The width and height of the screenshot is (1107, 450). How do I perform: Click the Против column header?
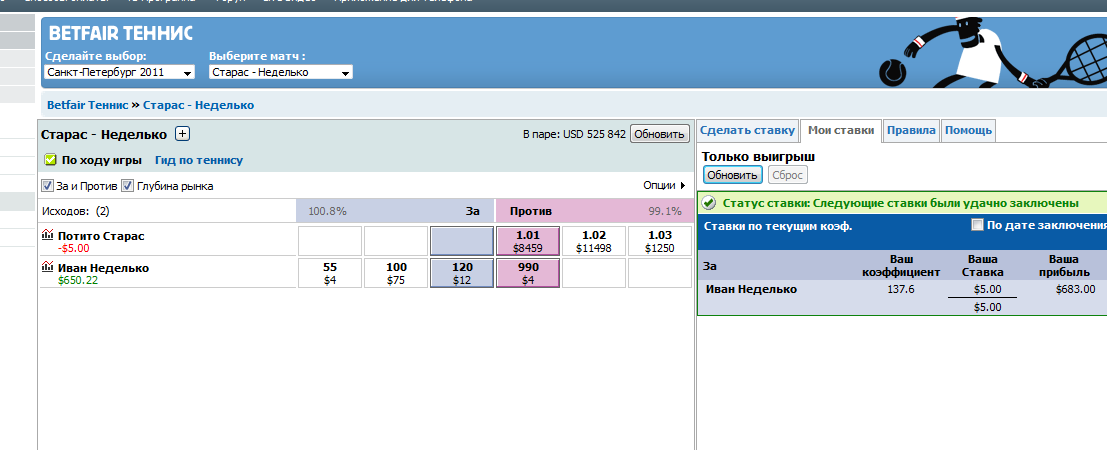pos(531,211)
